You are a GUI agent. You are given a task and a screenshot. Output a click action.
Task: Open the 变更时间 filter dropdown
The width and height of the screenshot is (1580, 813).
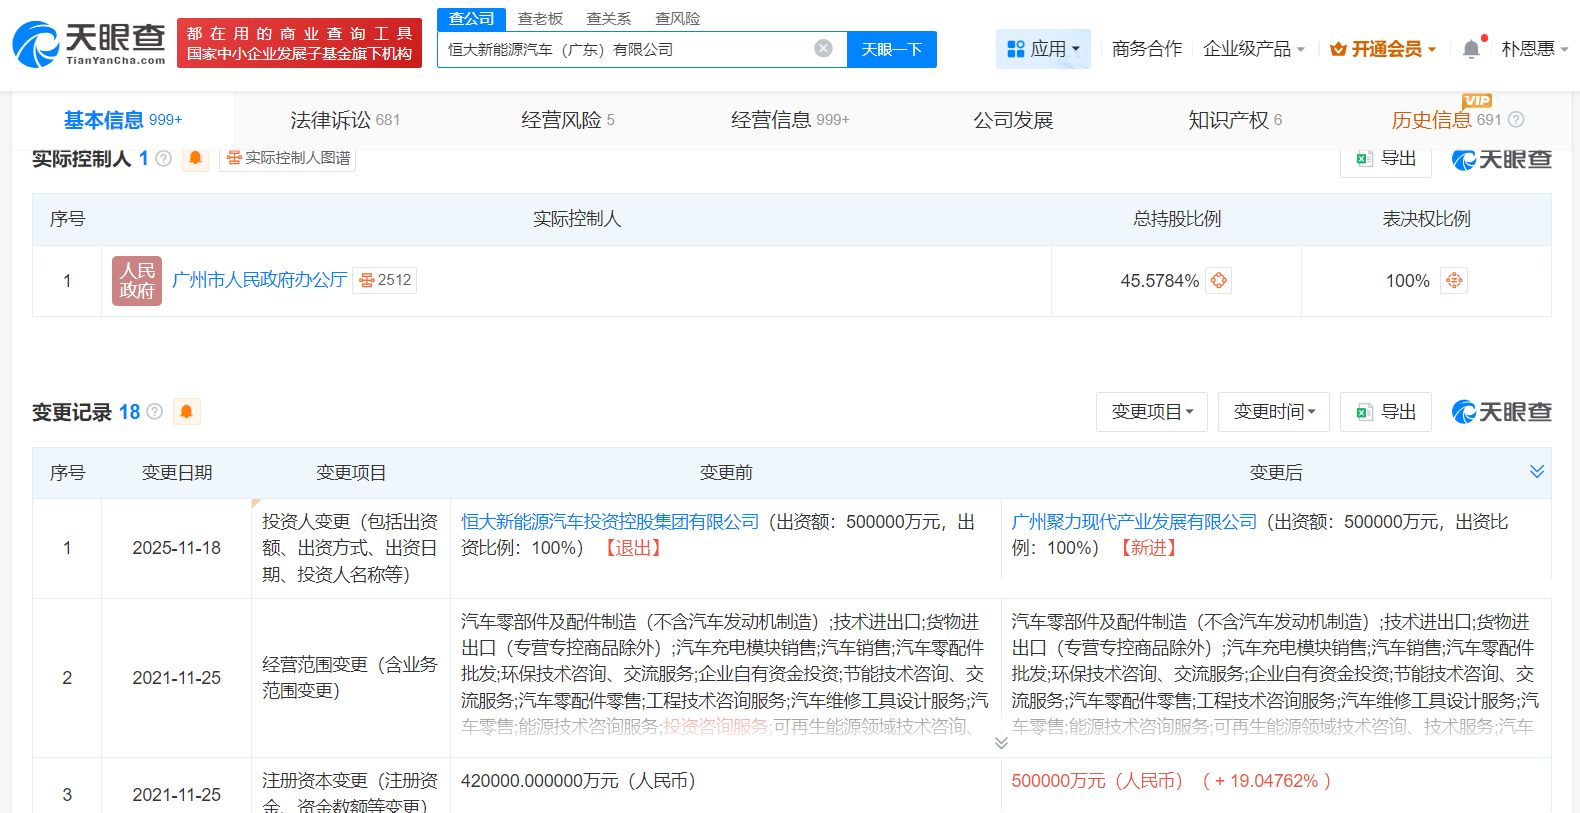(x=1273, y=412)
